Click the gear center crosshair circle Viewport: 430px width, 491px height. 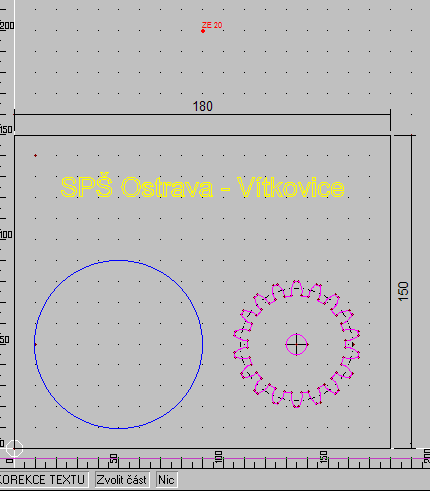(x=296, y=344)
